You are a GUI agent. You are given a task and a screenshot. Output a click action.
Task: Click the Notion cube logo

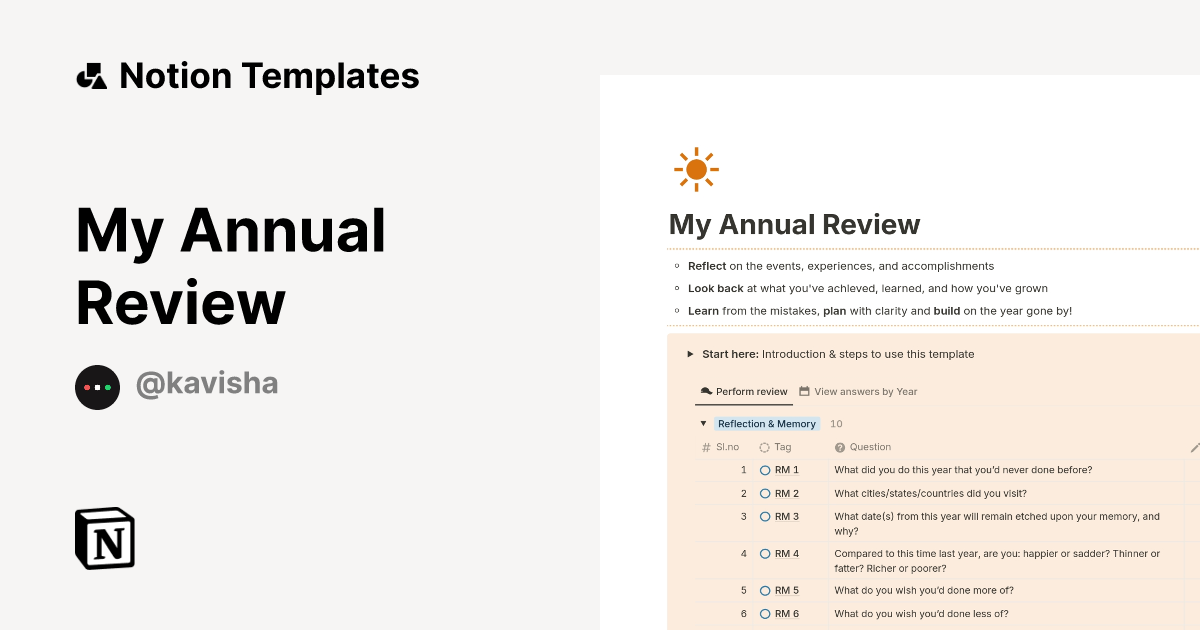click(x=105, y=538)
